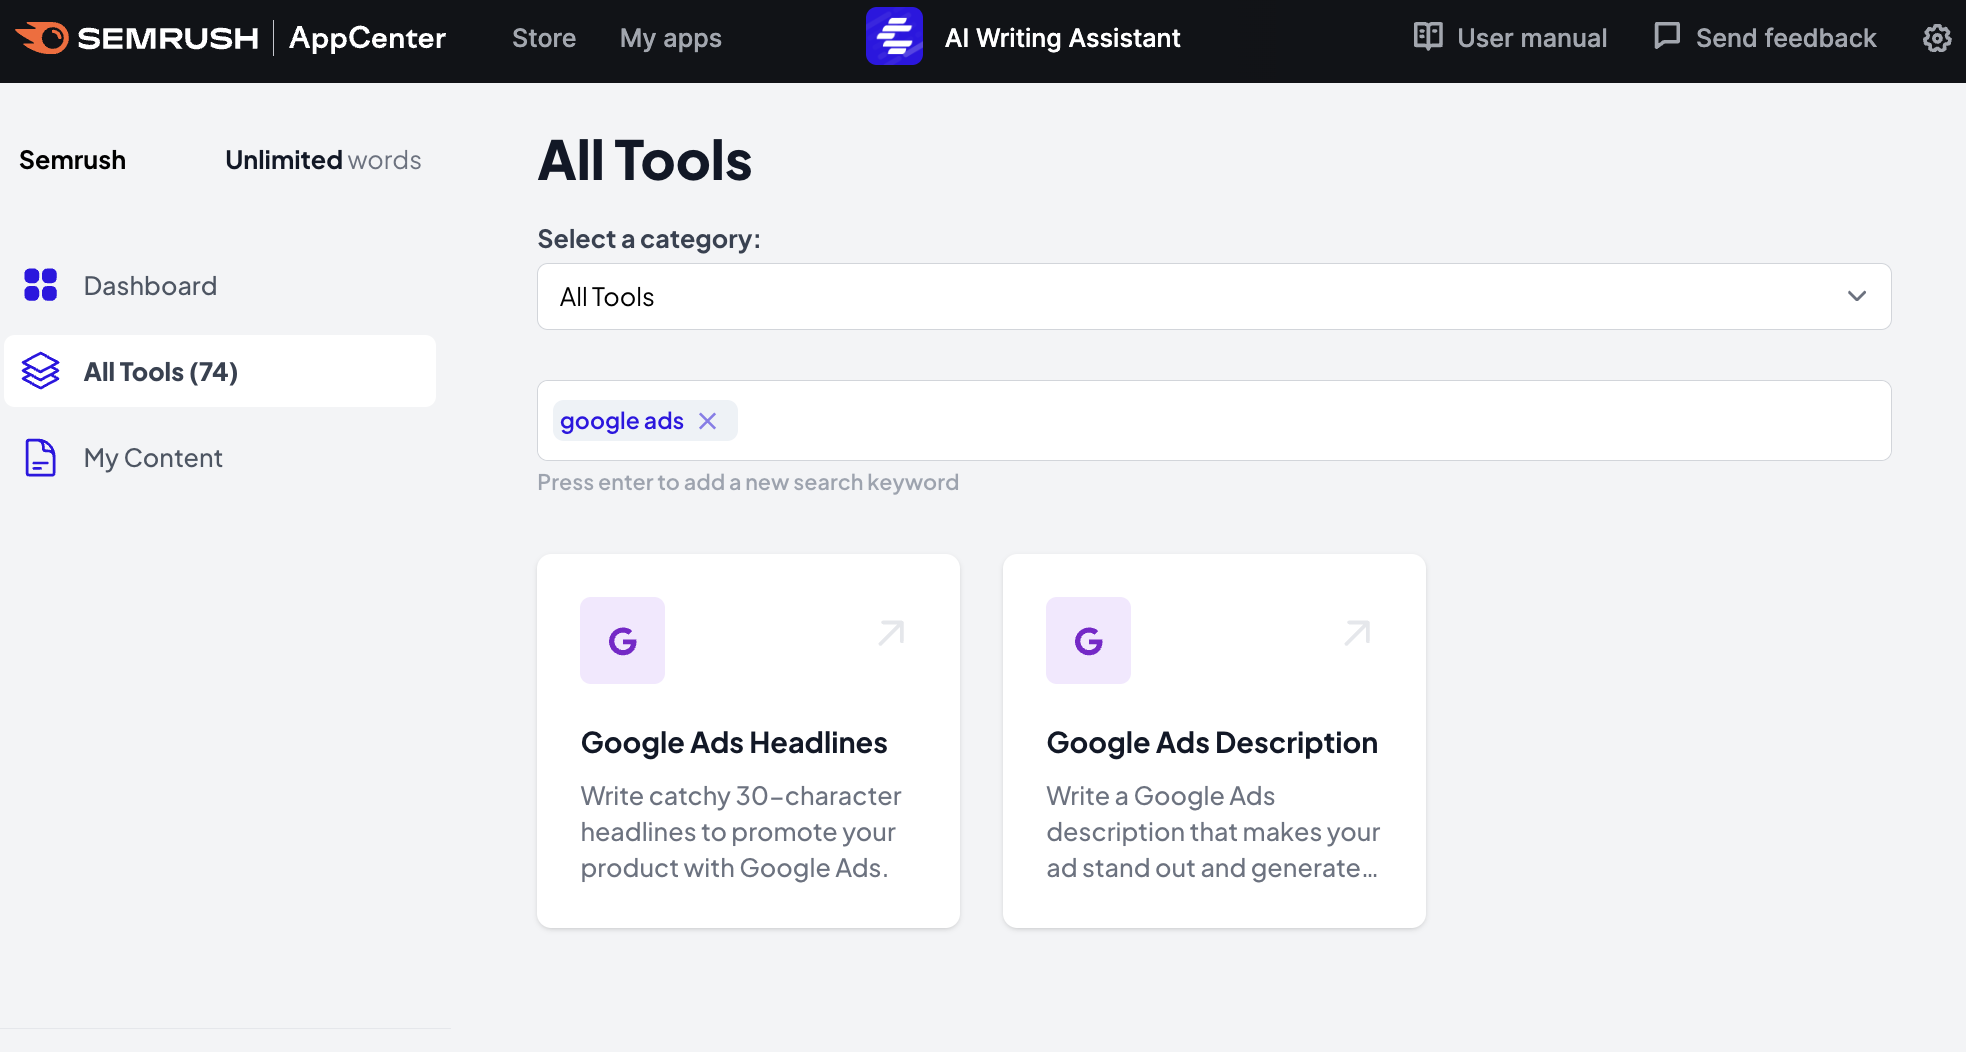Open the User manual link
Image resolution: width=1966 pixels, height=1052 pixels.
tap(1531, 38)
